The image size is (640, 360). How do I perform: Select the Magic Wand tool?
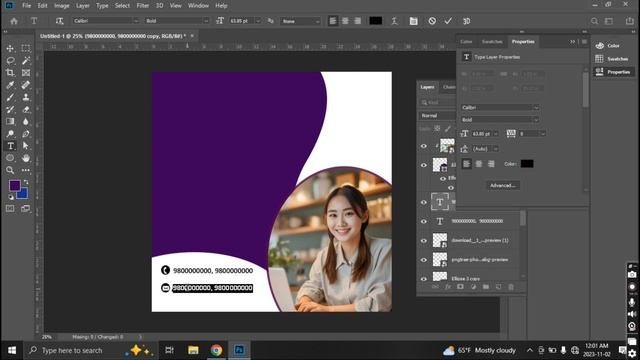click(26, 61)
